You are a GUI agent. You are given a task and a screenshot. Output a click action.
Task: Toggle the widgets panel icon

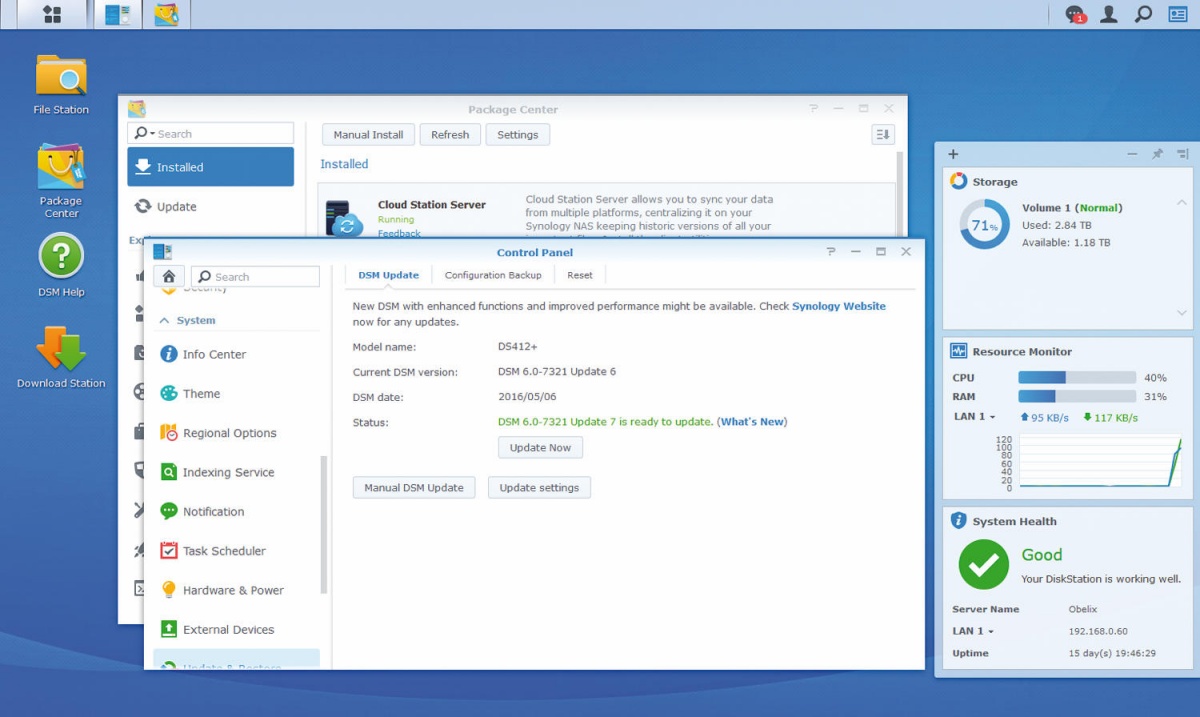coord(1178,14)
